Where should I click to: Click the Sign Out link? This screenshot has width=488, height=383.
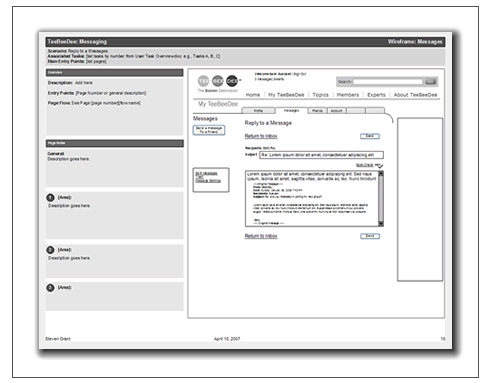click(300, 74)
